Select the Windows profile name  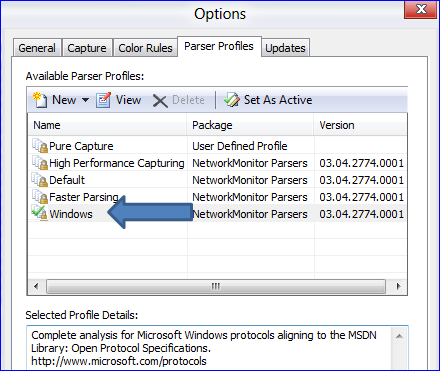point(71,214)
